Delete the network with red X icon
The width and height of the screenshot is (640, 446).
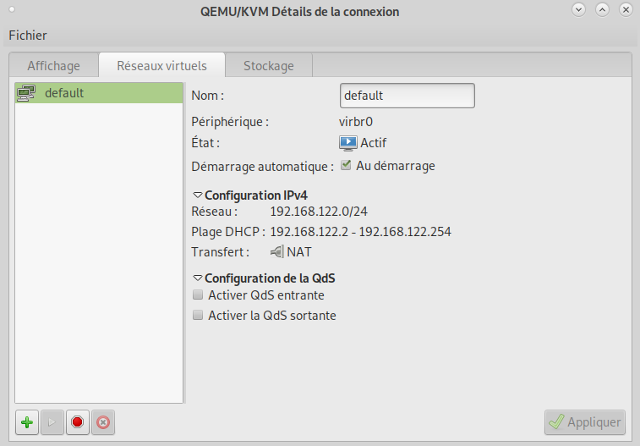click(x=103, y=422)
